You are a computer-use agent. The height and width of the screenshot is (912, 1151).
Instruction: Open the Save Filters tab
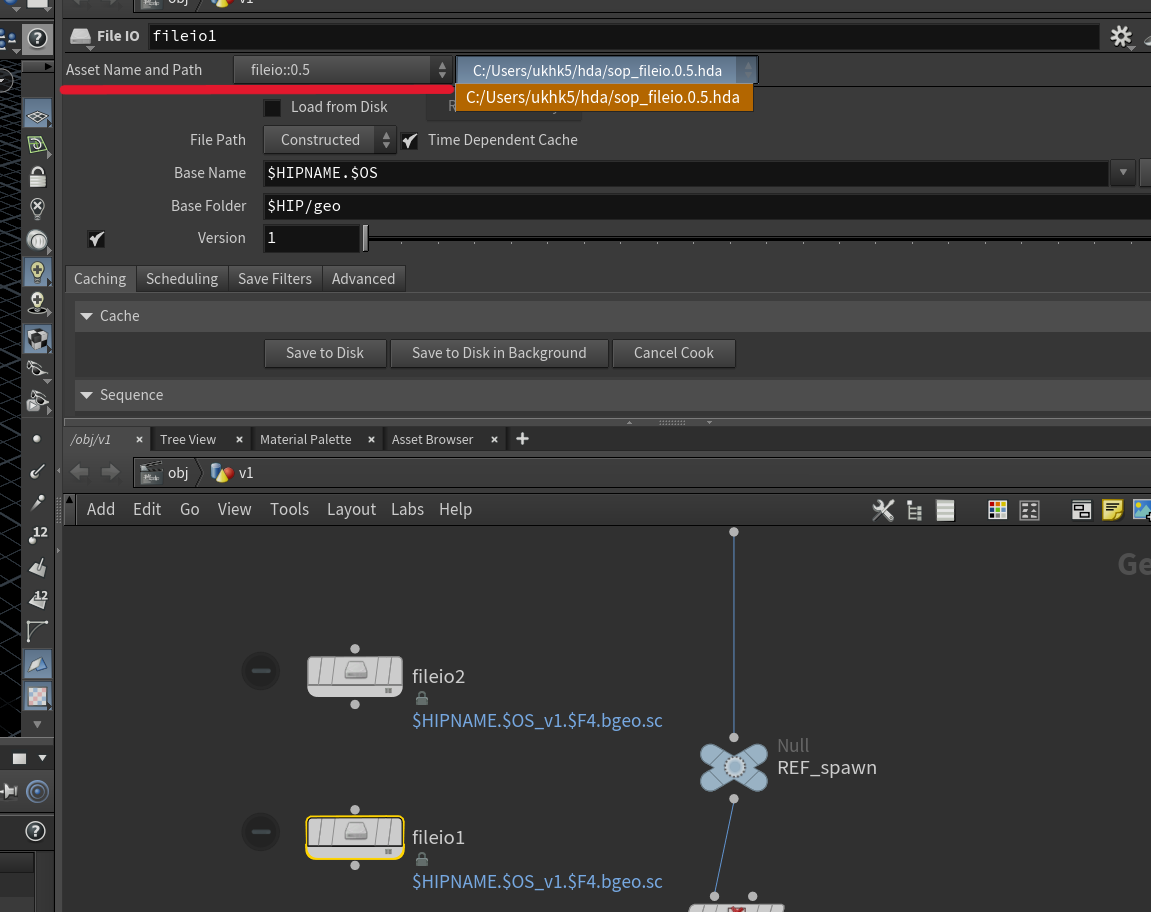click(x=275, y=279)
